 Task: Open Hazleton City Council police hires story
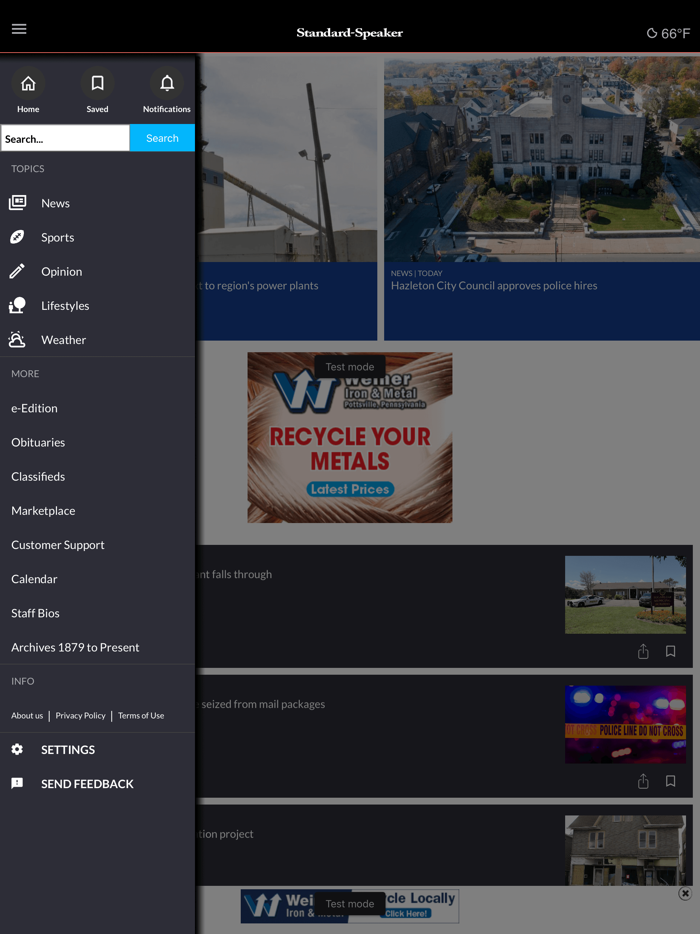[494, 285]
